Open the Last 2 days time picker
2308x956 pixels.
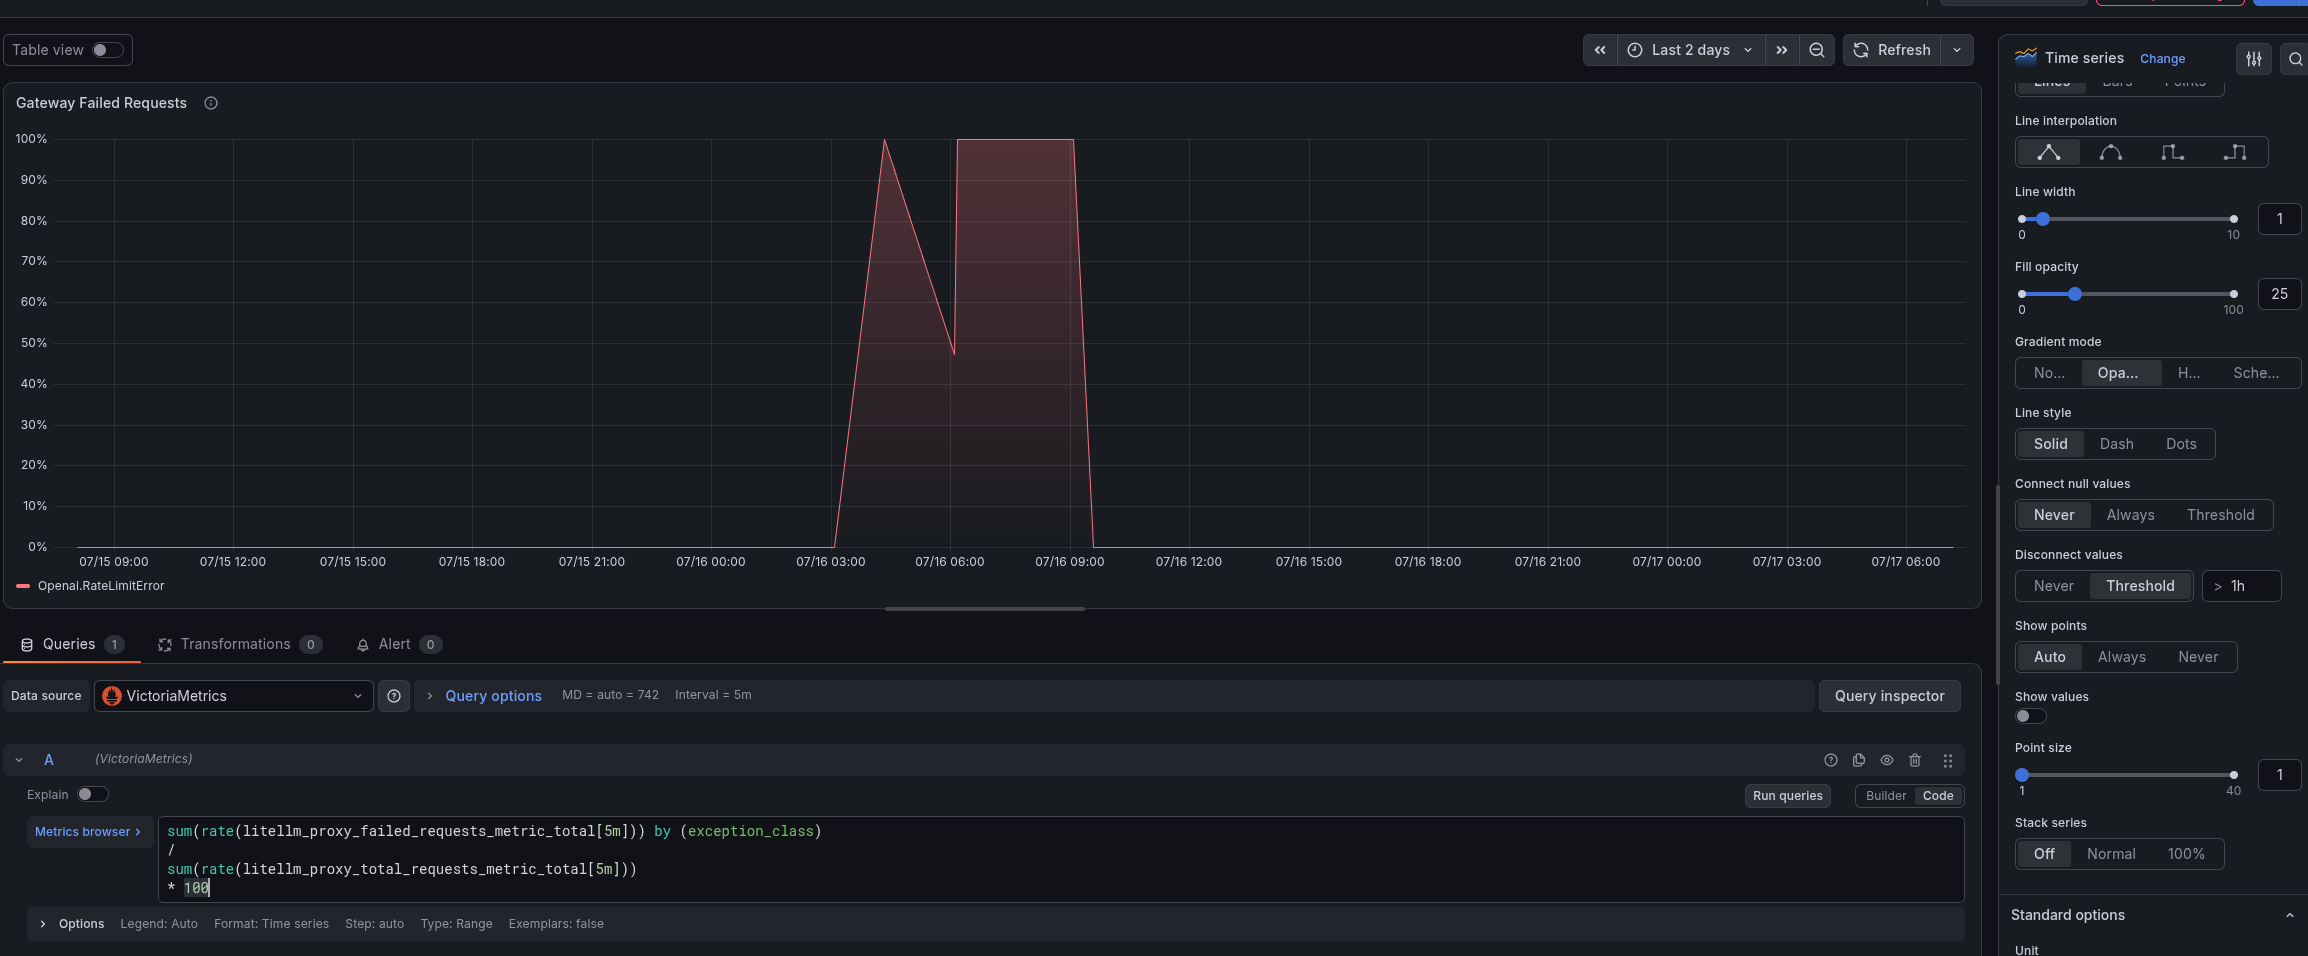(1690, 50)
